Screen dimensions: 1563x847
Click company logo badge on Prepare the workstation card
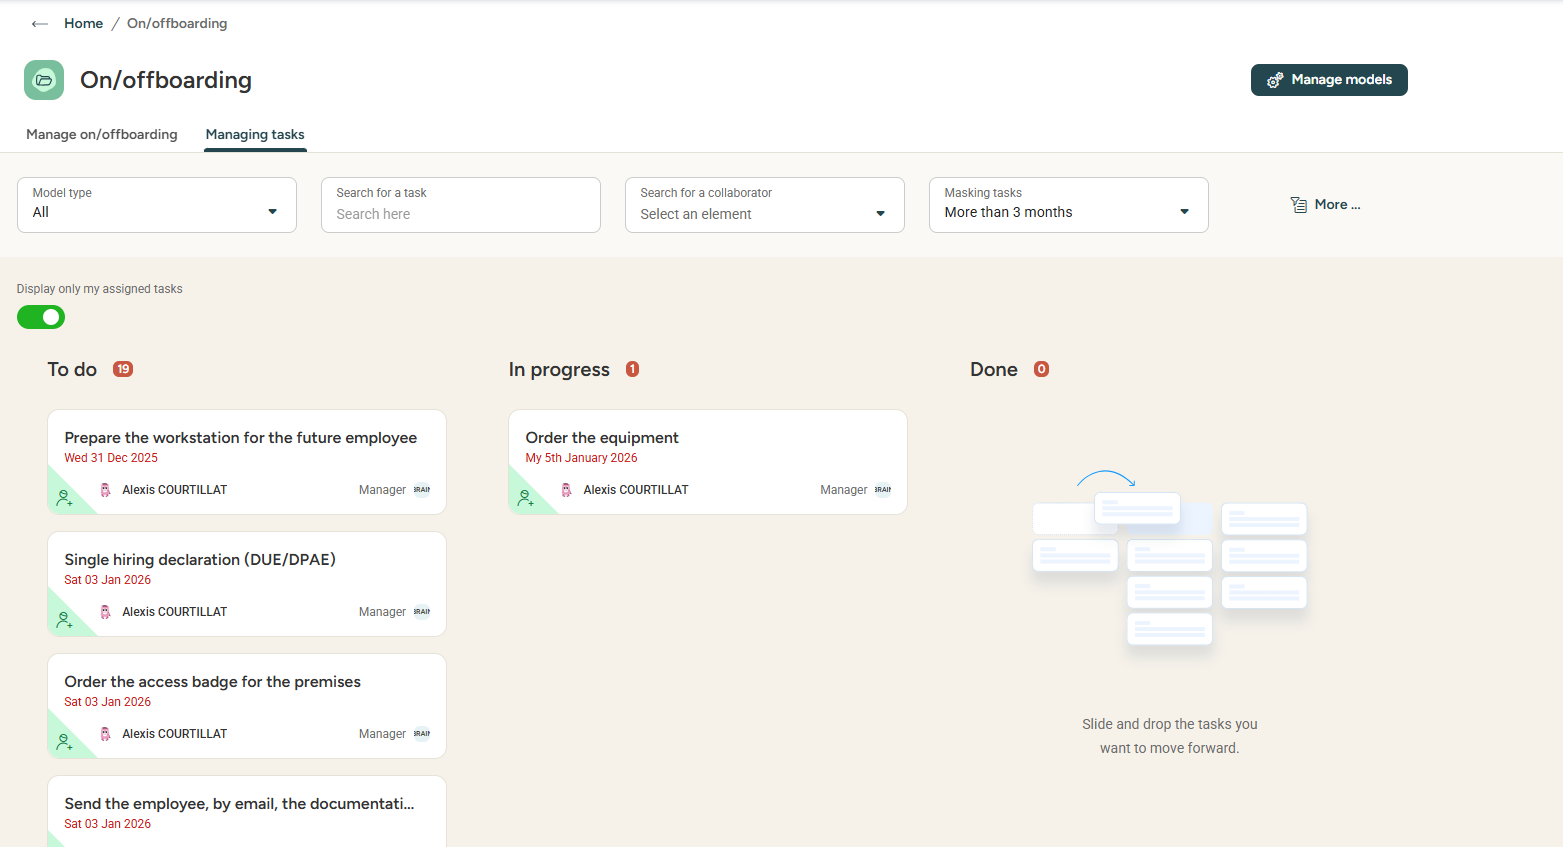pyautogui.click(x=422, y=490)
